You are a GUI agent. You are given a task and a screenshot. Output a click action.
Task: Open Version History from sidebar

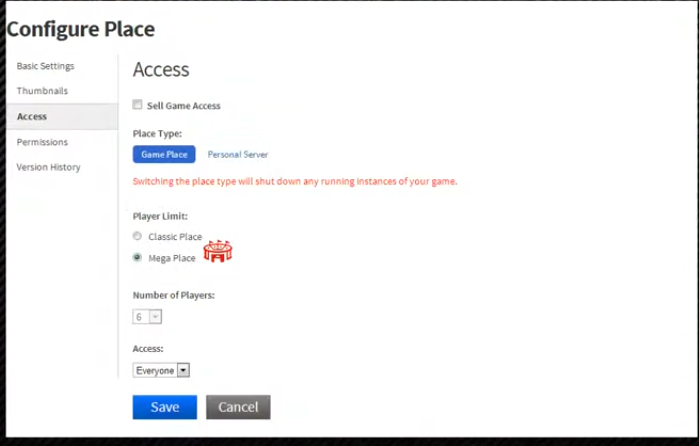coord(48,167)
